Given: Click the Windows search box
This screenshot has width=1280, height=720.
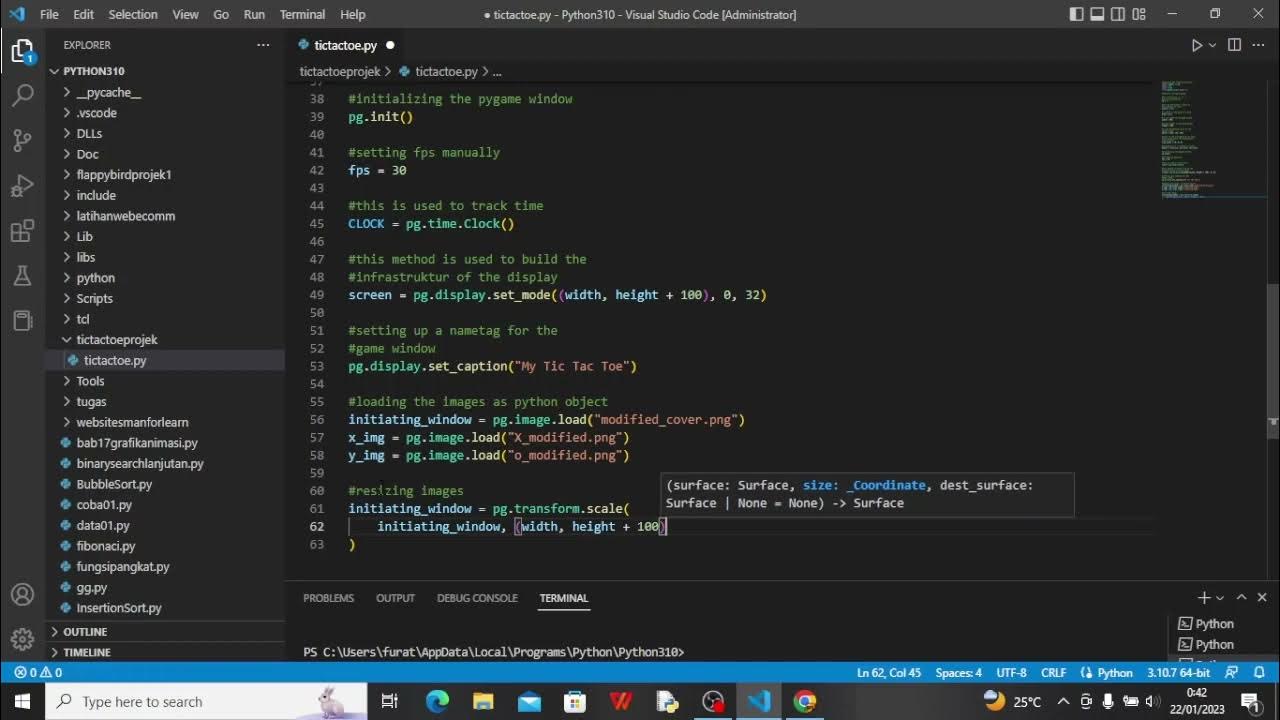Looking at the screenshot, I should pos(207,701).
